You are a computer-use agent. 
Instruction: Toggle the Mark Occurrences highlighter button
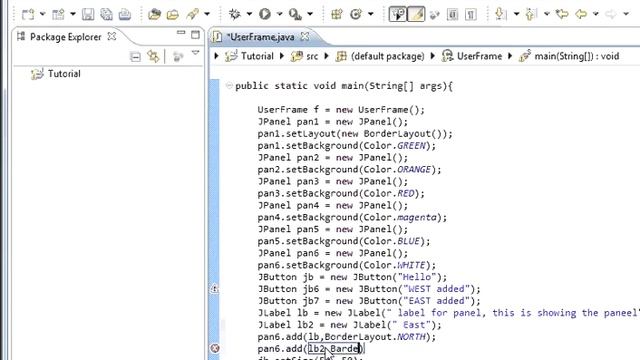[416, 14]
